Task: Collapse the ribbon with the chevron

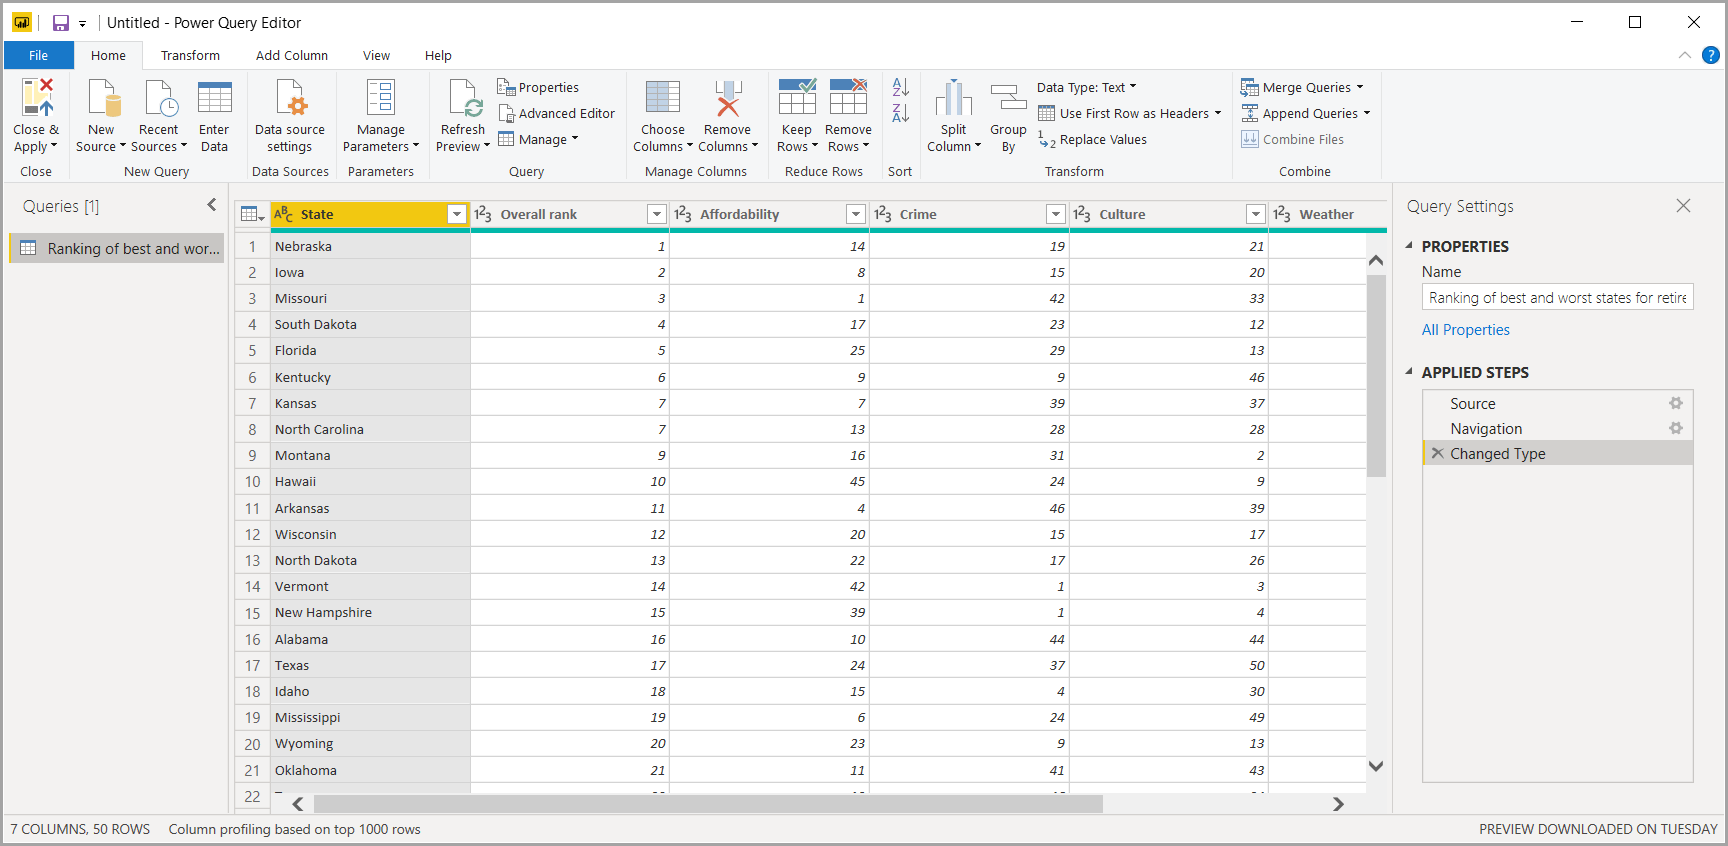Action: pos(1685,56)
